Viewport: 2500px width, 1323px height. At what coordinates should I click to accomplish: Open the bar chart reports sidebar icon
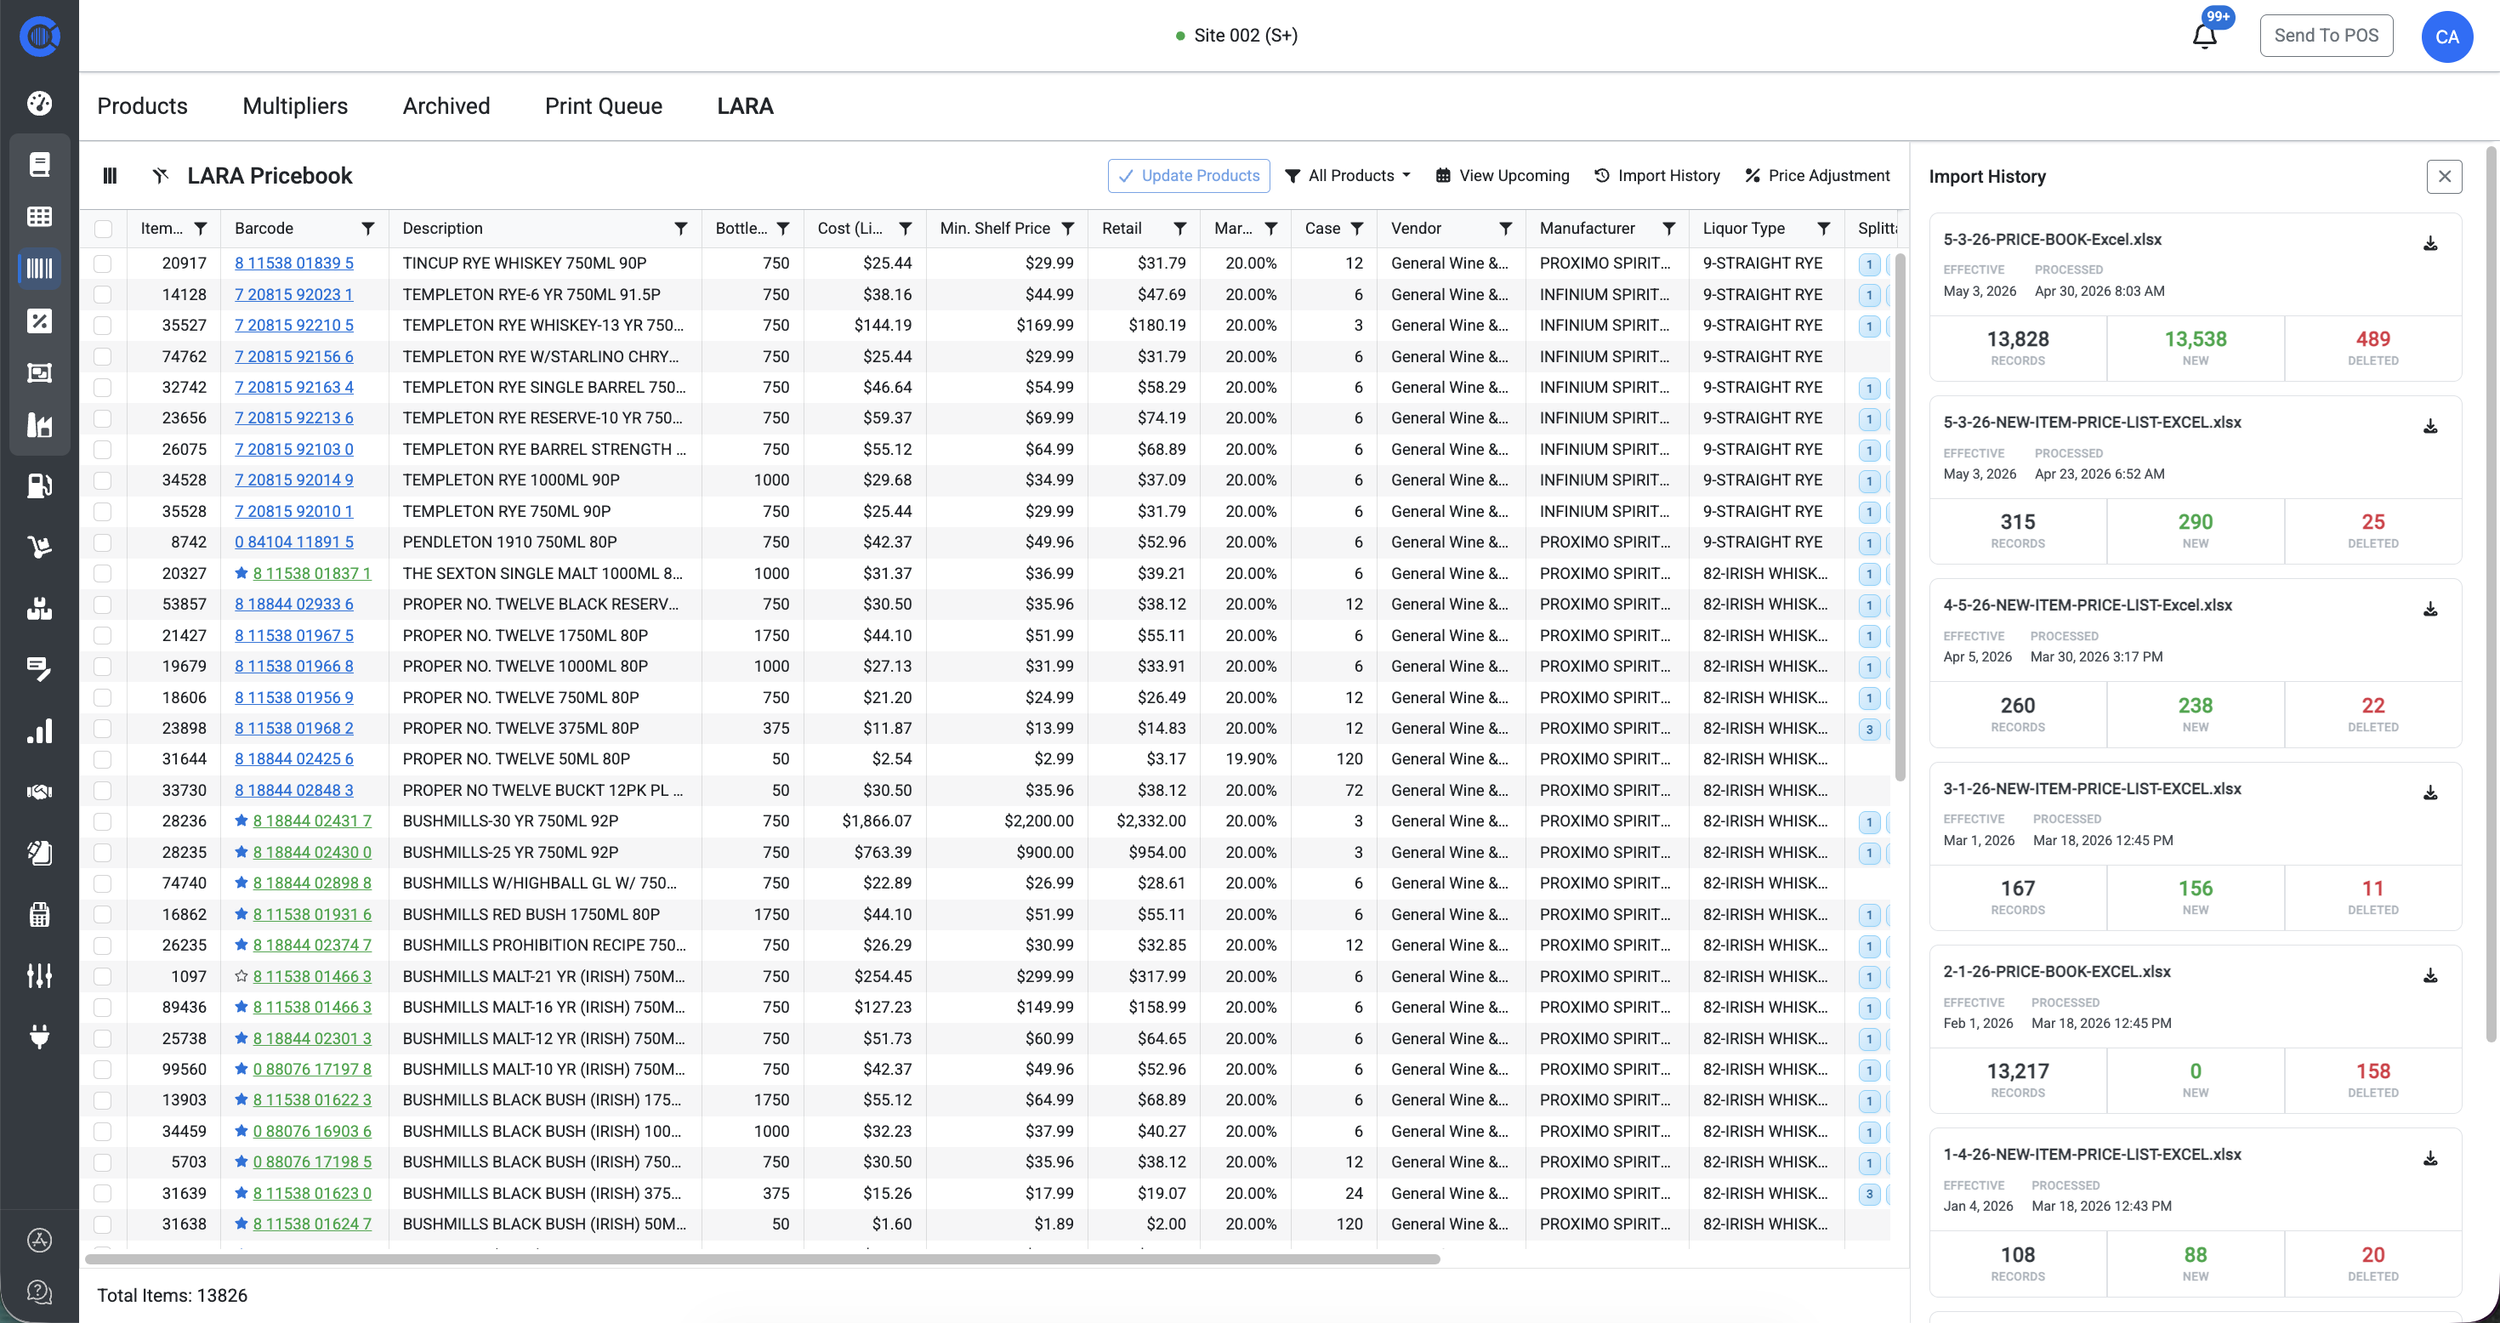tap(39, 731)
